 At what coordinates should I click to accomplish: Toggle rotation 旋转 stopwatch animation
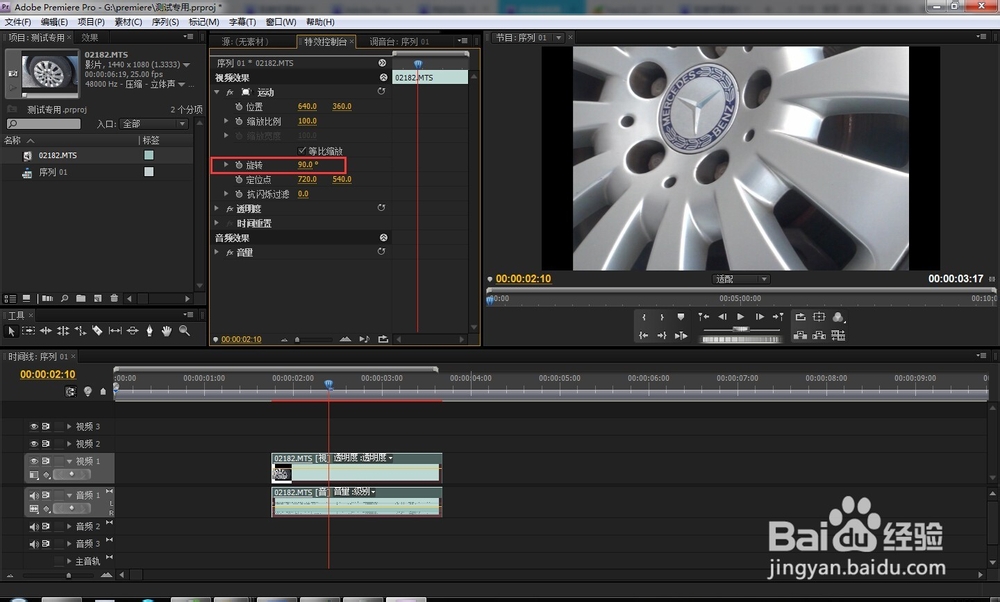(239, 165)
